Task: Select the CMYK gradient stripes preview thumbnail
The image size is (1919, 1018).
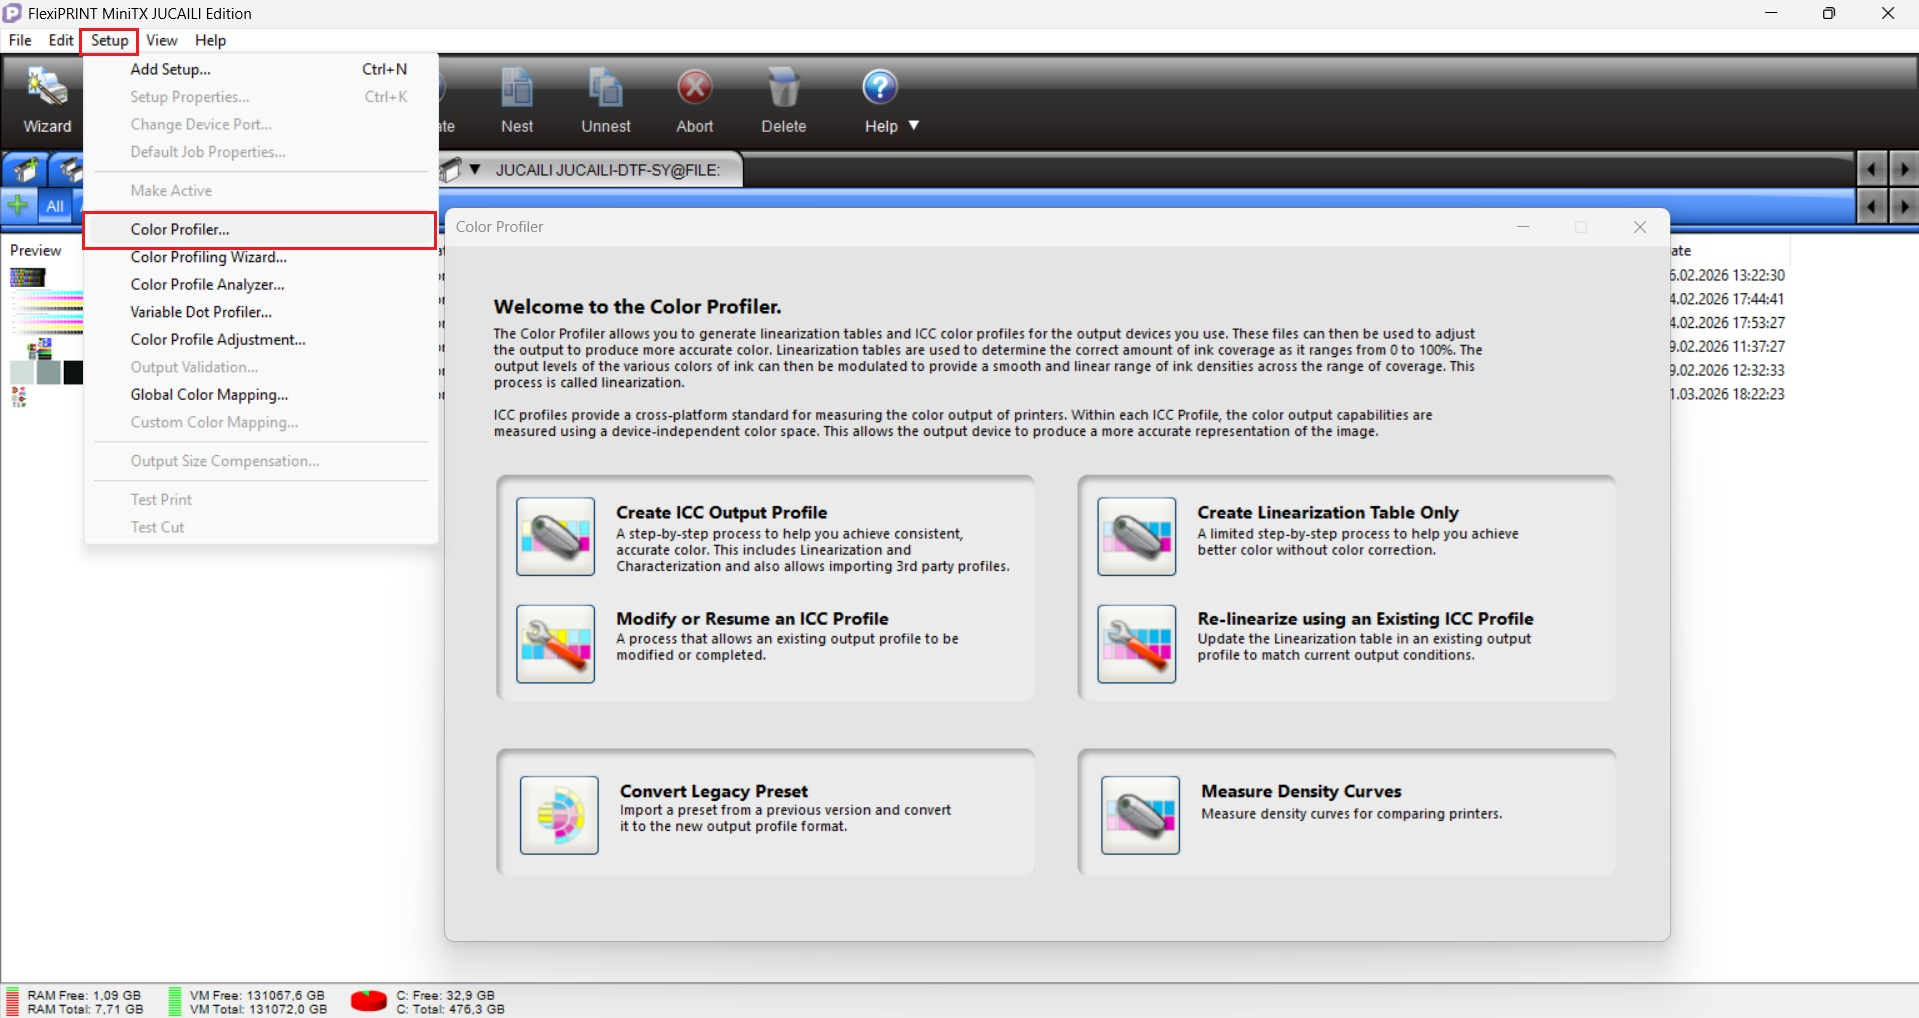Action: point(47,312)
